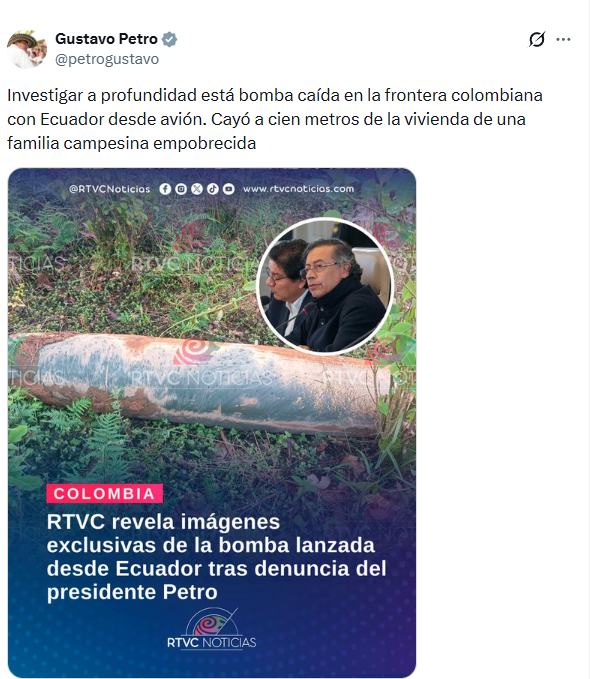Click the TikTok icon in the image banner

tap(213, 189)
